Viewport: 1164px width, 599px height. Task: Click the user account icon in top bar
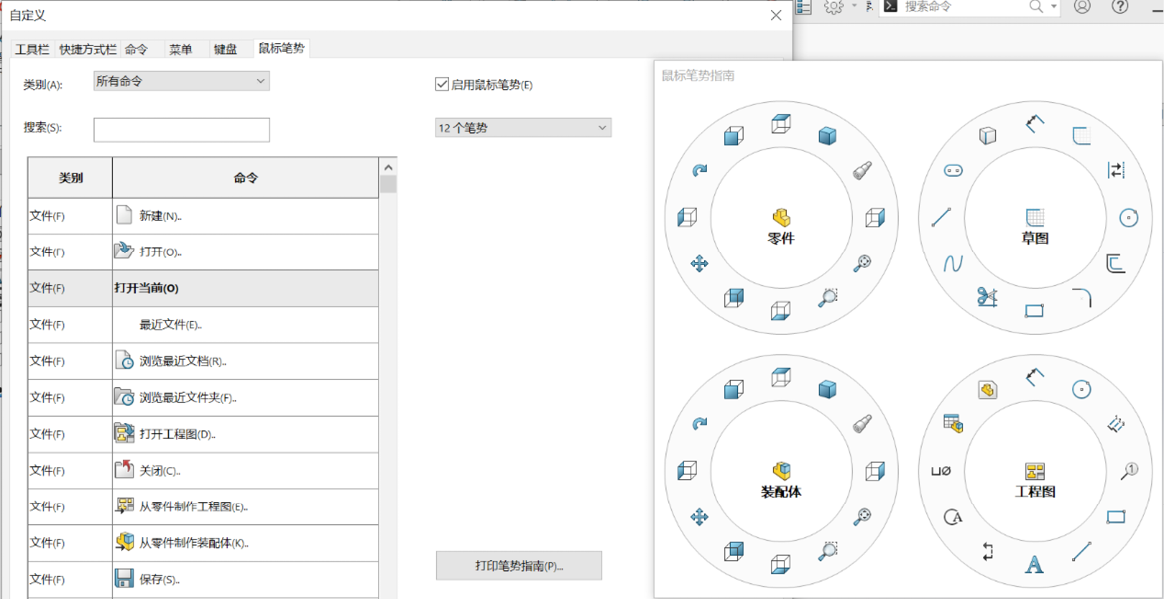[1082, 7]
